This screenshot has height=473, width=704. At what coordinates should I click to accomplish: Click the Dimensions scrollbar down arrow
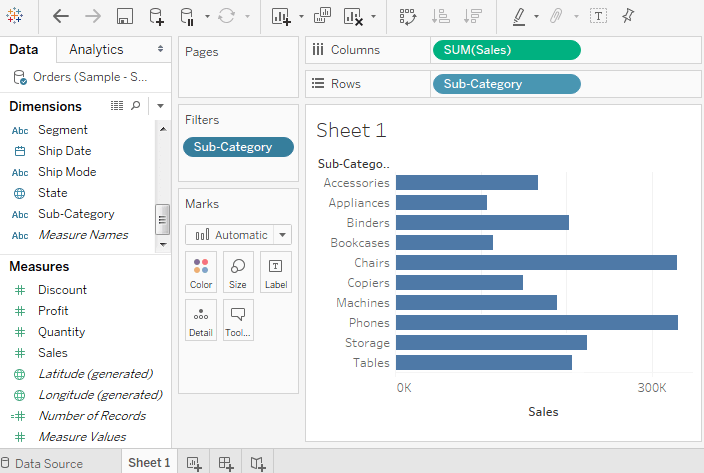[x=163, y=245]
